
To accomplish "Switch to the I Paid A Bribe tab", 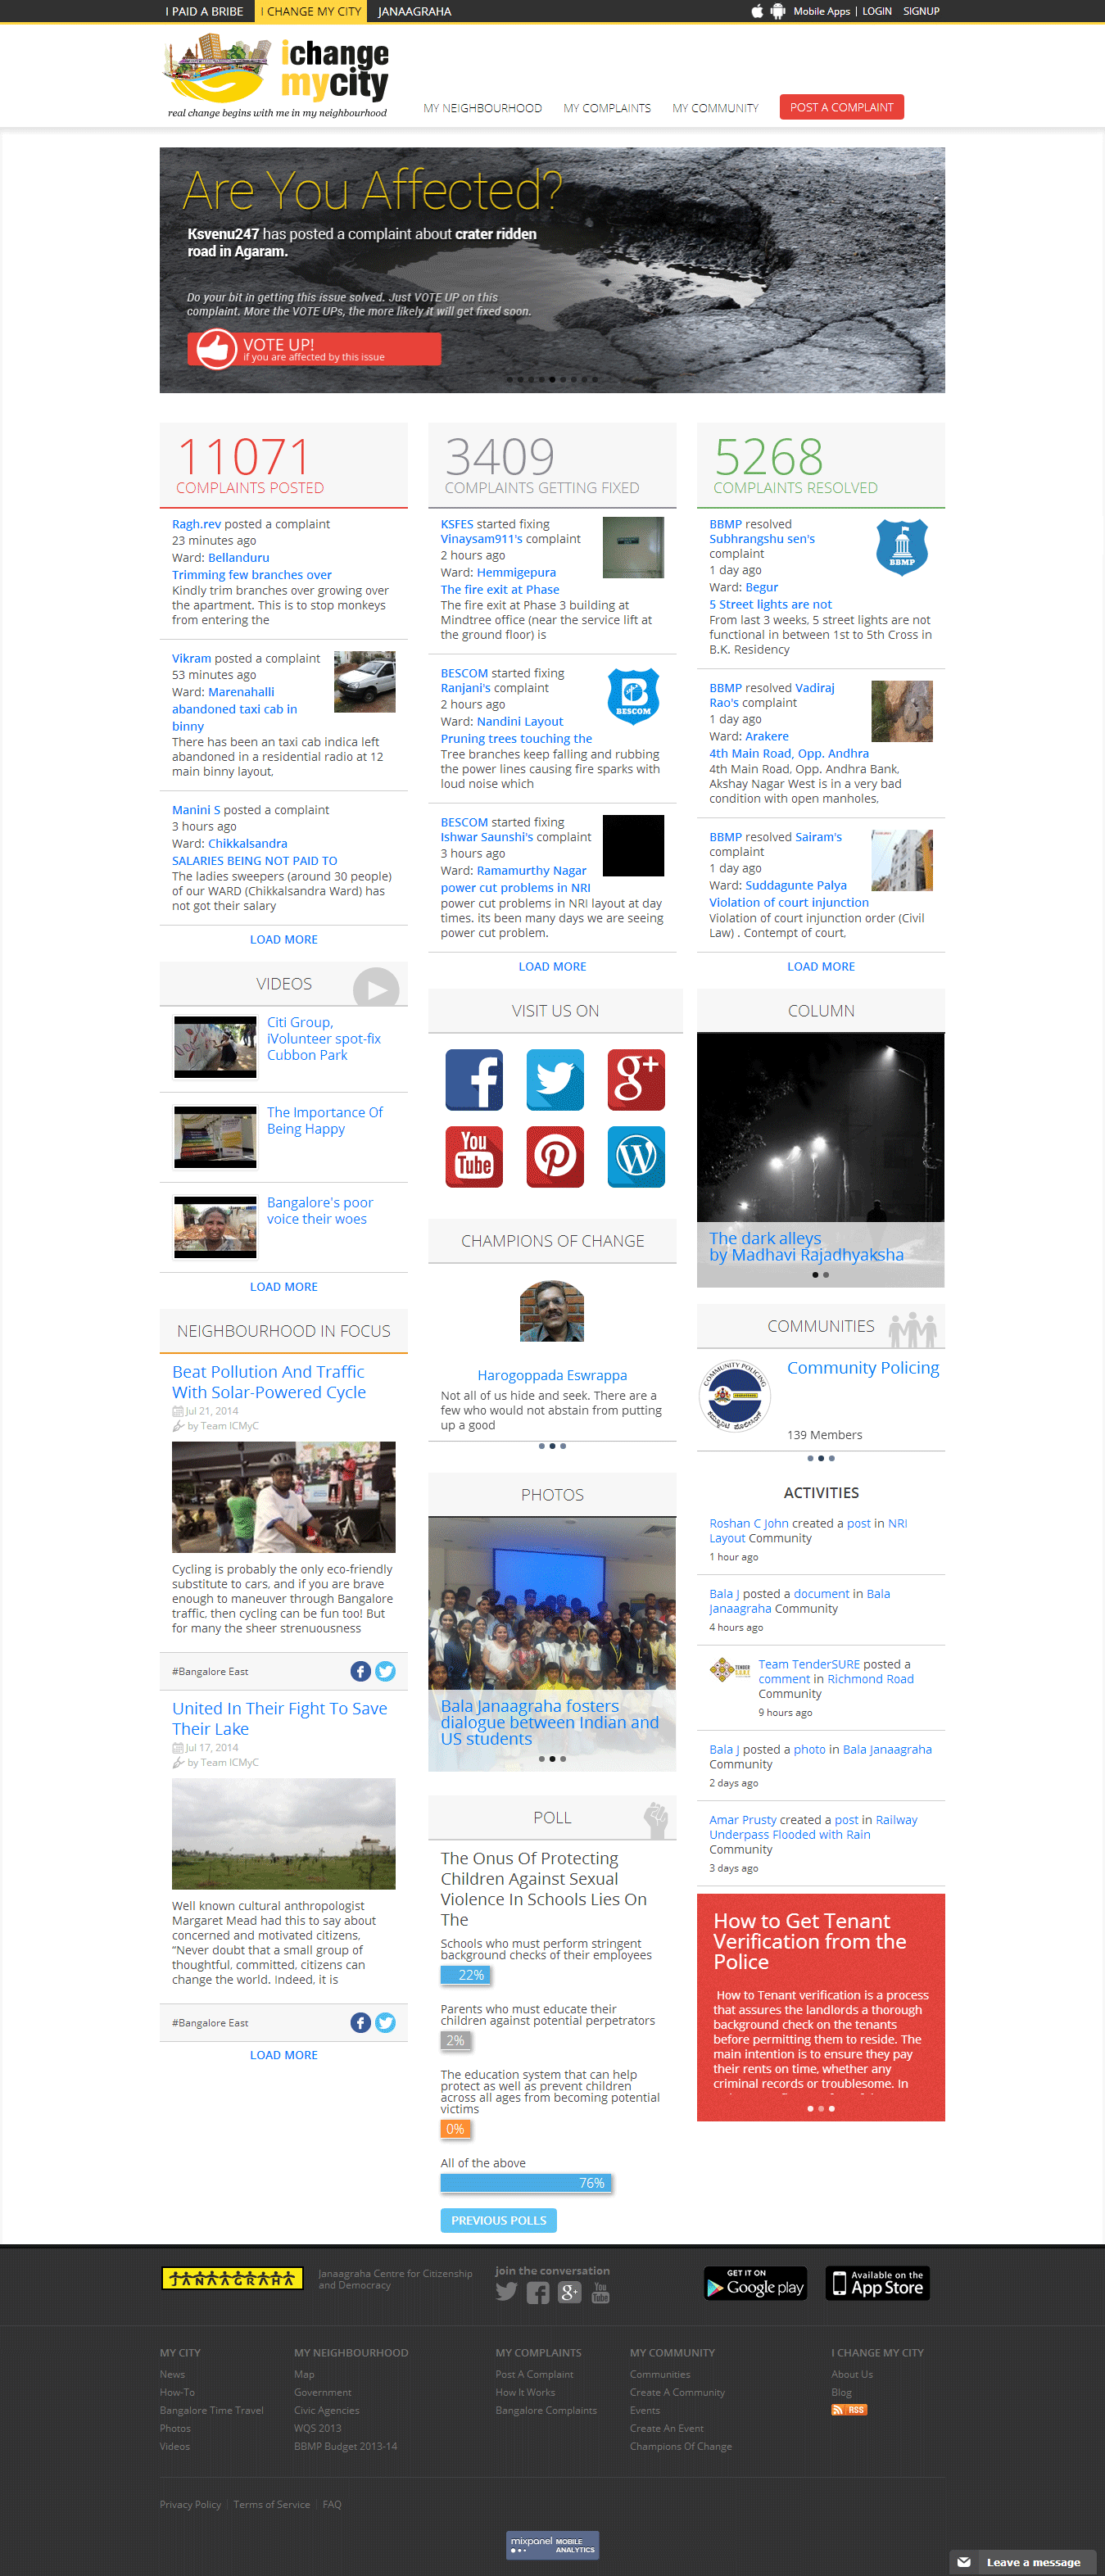I will [204, 11].
